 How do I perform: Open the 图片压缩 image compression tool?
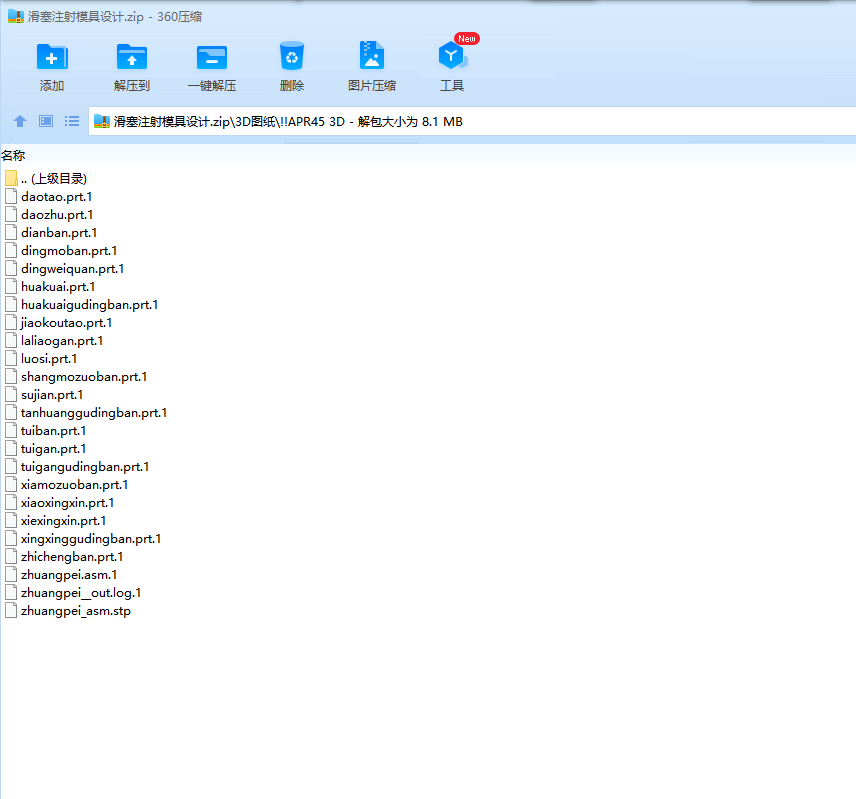[372, 56]
